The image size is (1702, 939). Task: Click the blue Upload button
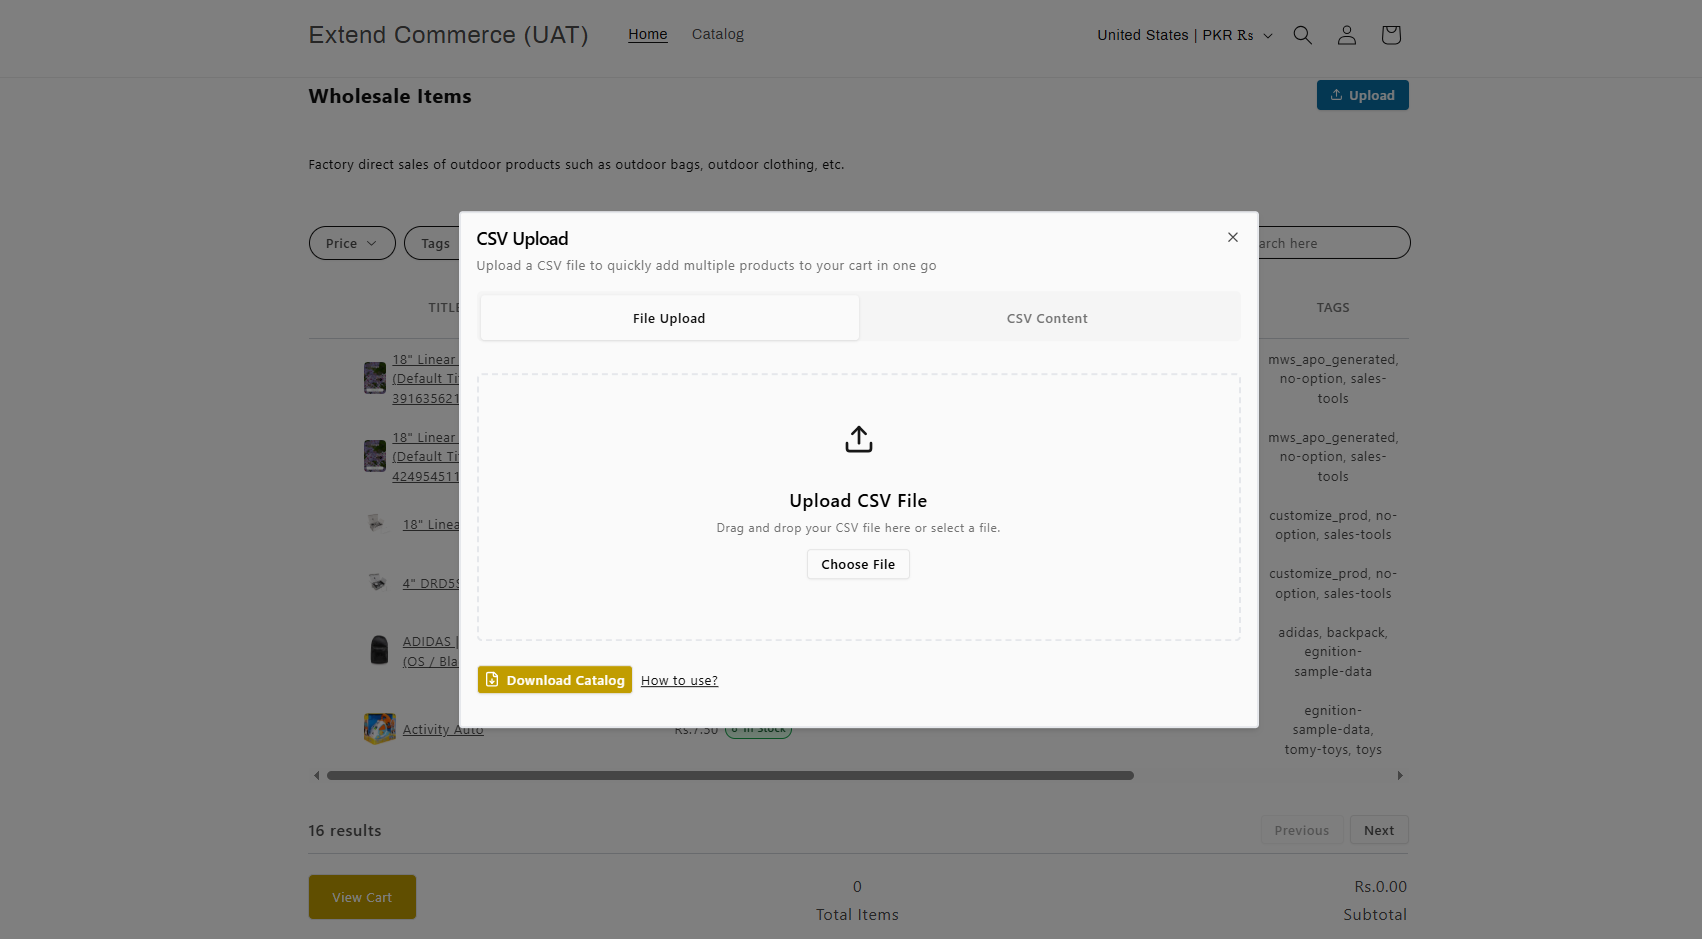[x=1362, y=95]
